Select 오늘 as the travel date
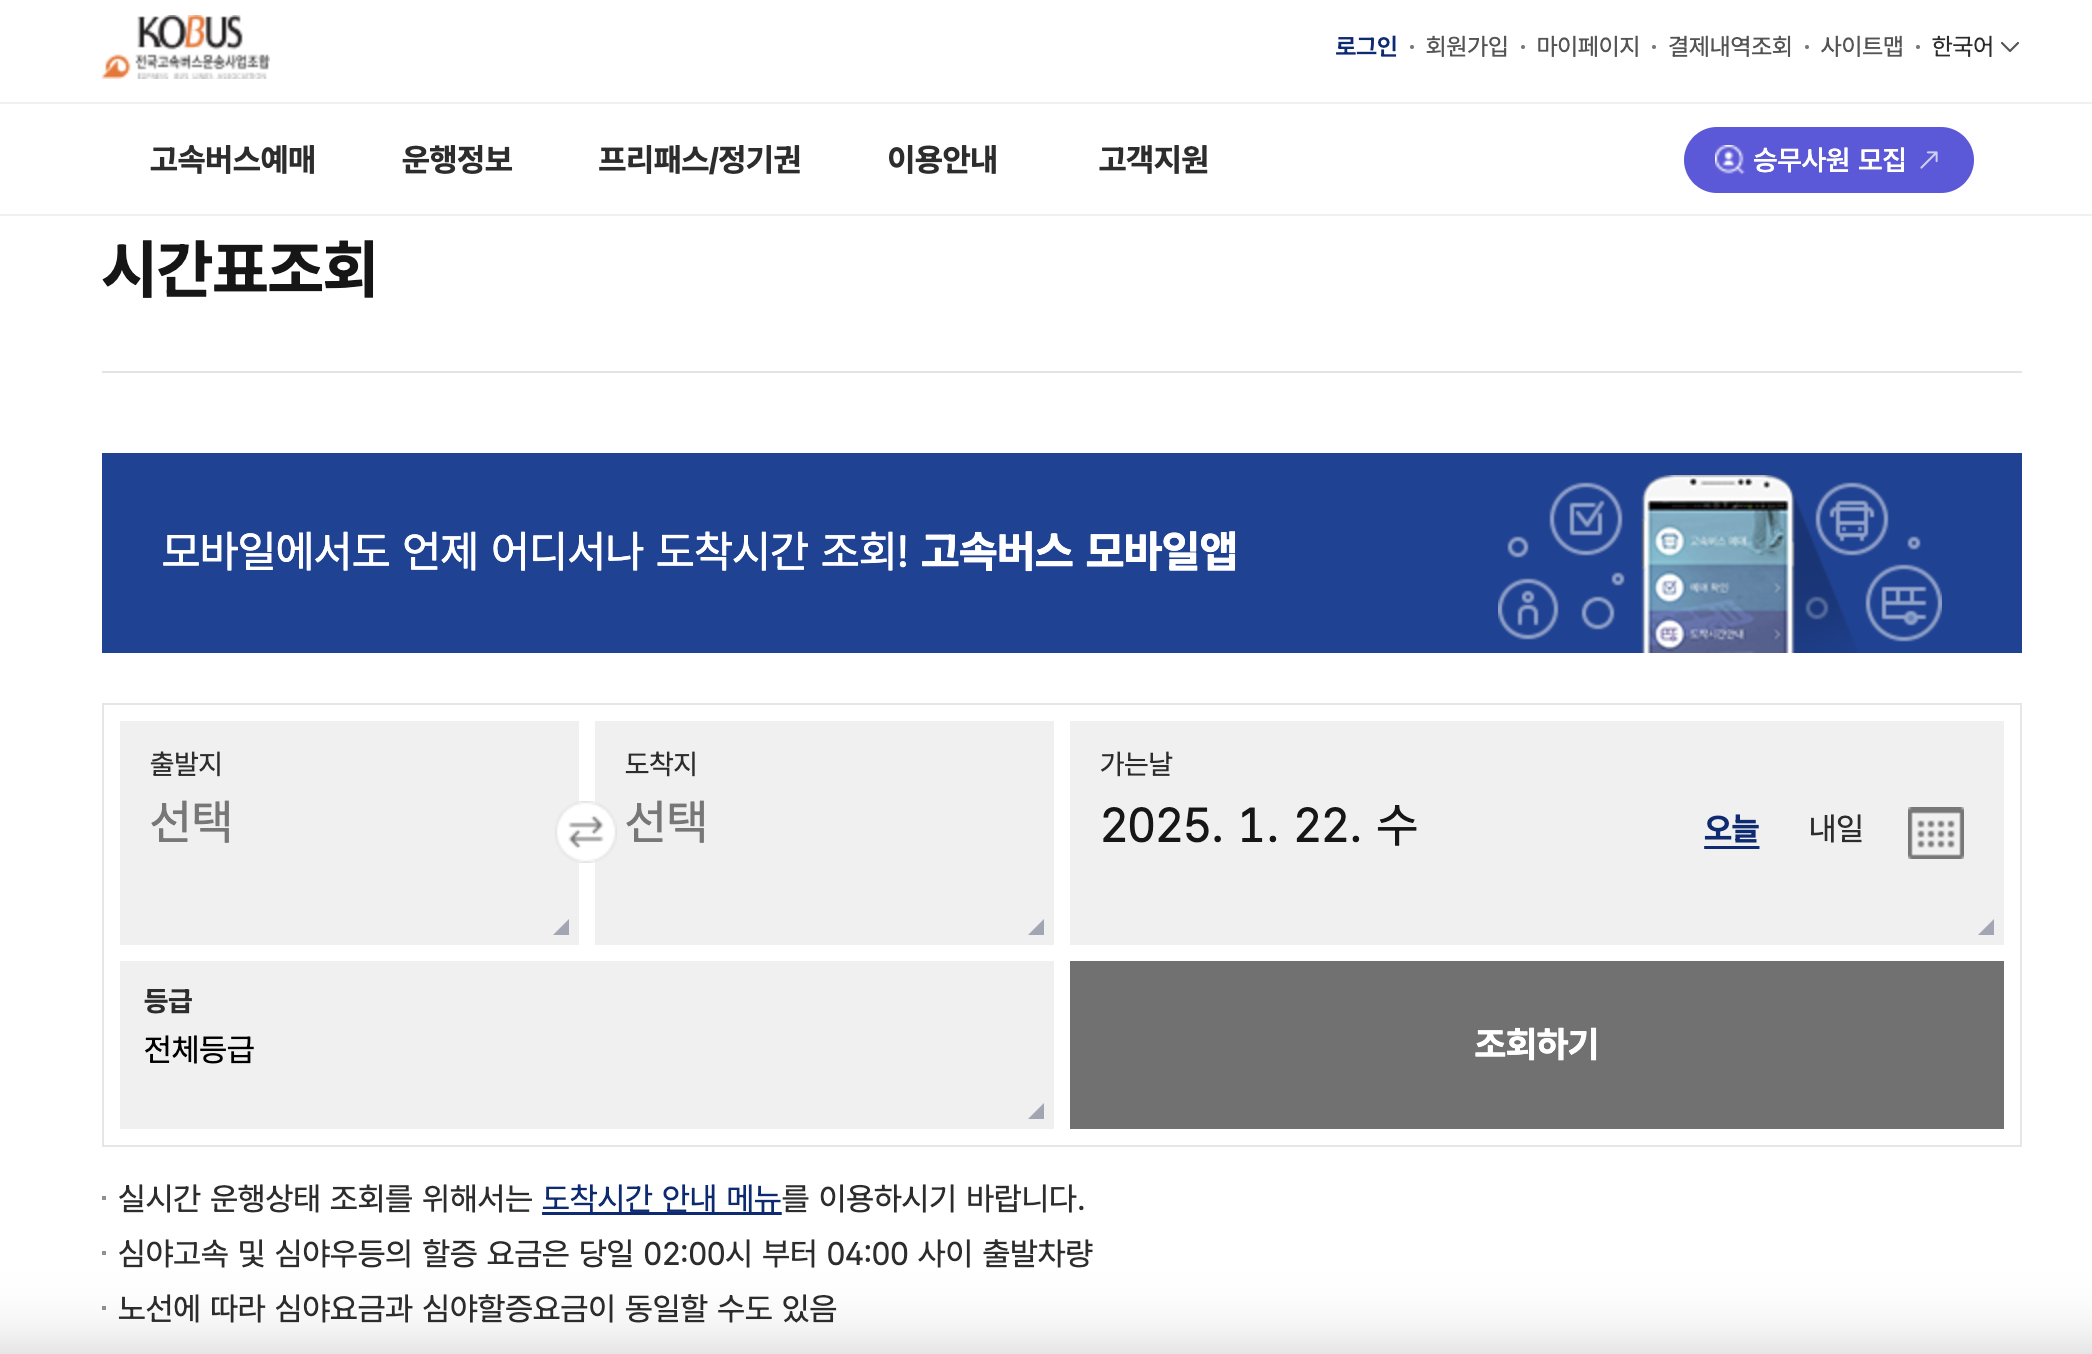The height and width of the screenshot is (1354, 2092). click(x=1731, y=829)
